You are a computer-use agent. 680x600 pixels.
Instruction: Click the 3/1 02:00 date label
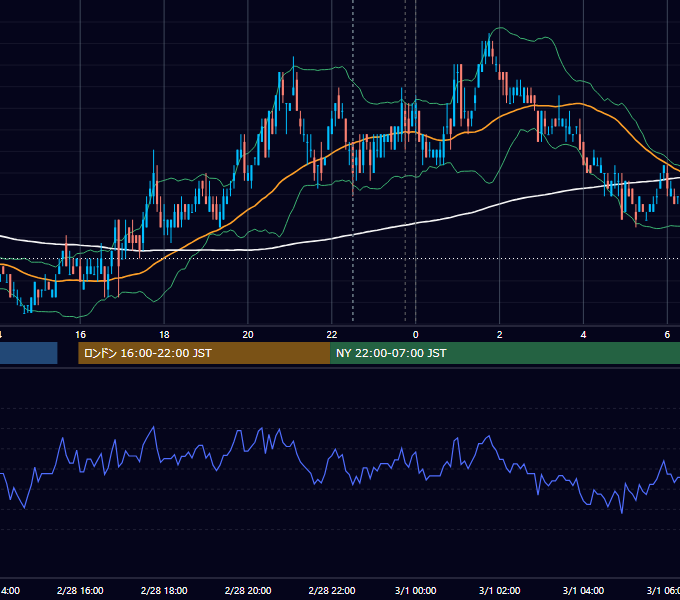click(500, 590)
